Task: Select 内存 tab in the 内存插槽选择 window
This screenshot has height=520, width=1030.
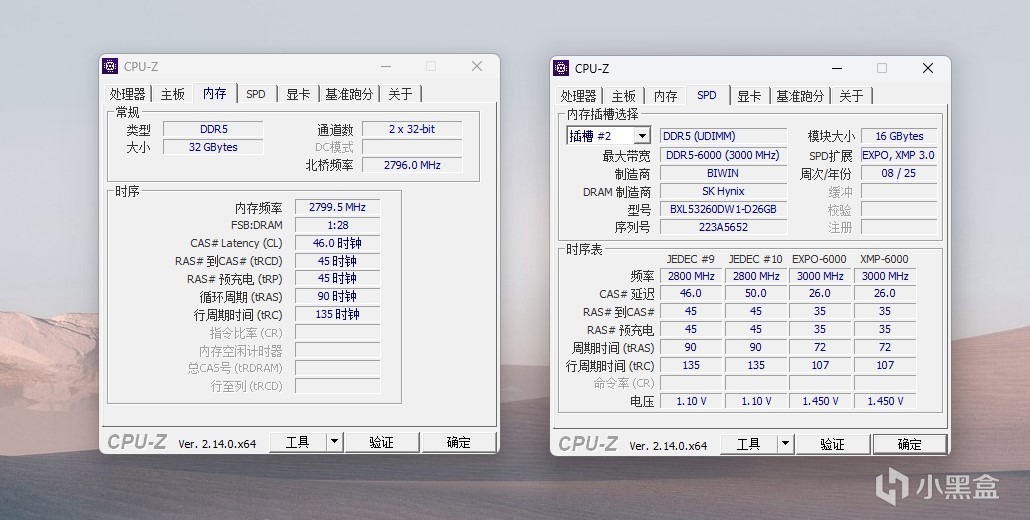Action: (666, 96)
